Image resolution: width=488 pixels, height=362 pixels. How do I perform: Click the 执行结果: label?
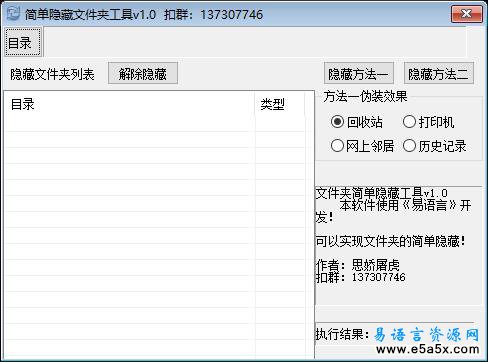(343, 334)
